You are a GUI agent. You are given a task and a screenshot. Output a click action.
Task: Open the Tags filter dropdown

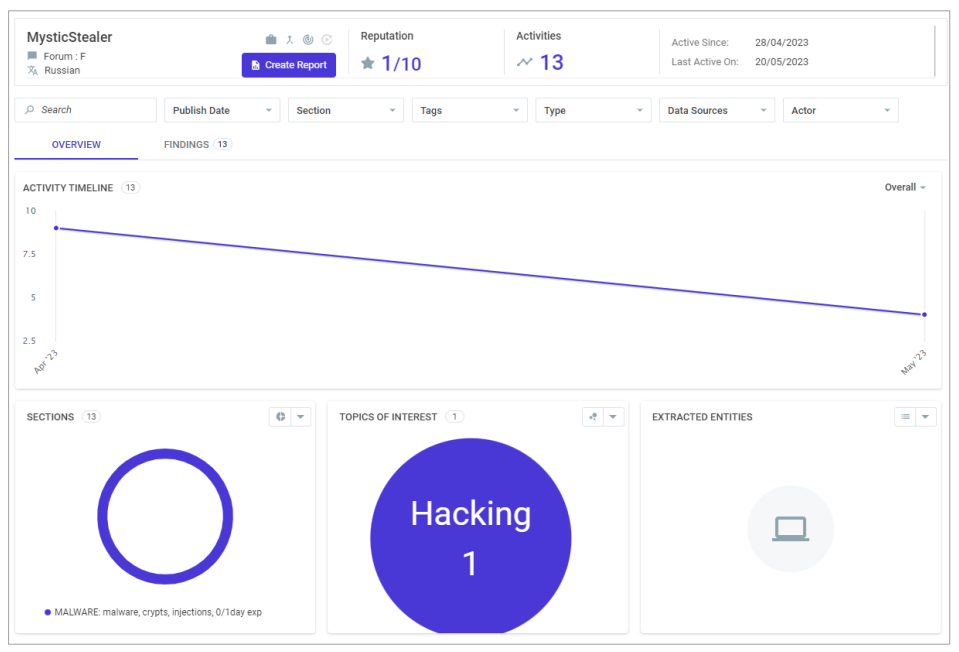click(x=470, y=110)
